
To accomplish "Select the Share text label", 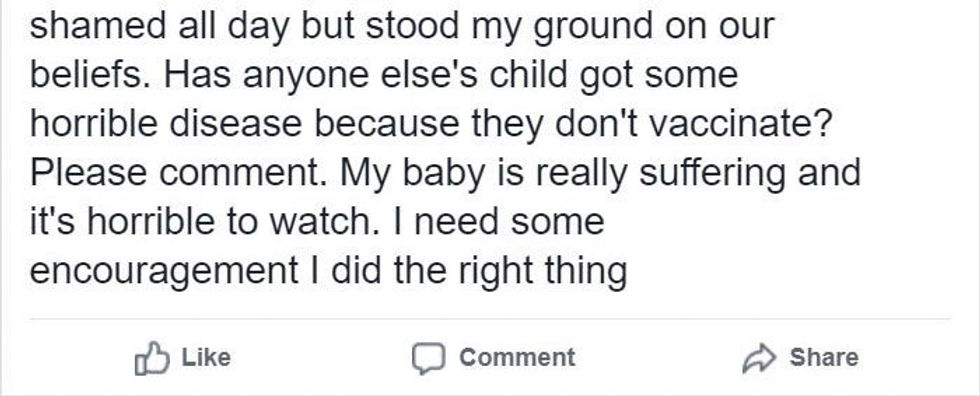I will (823, 357).
